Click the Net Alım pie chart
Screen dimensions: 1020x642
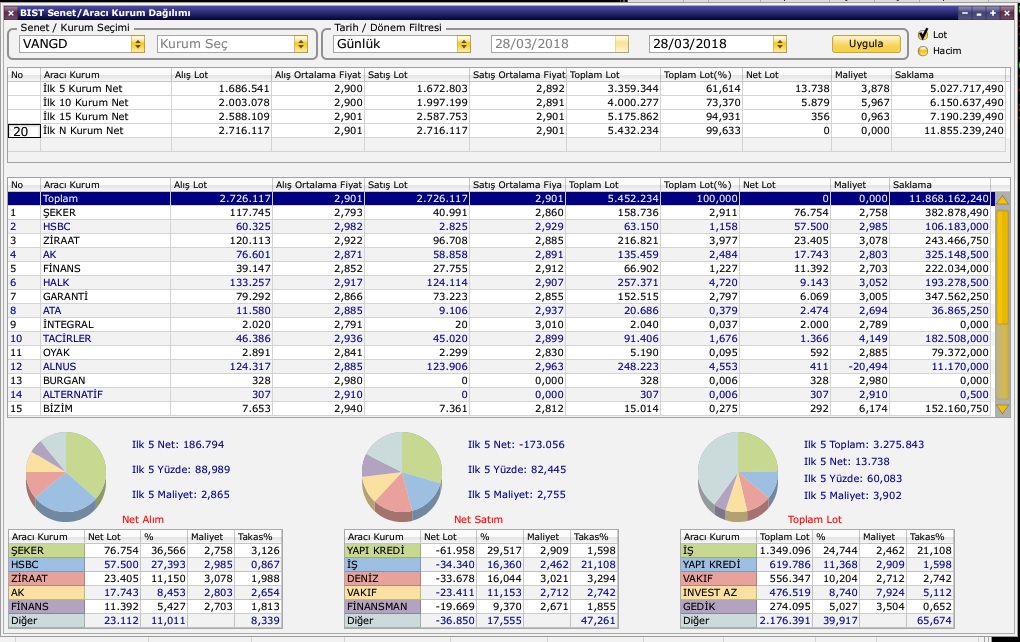coord(66,475)
